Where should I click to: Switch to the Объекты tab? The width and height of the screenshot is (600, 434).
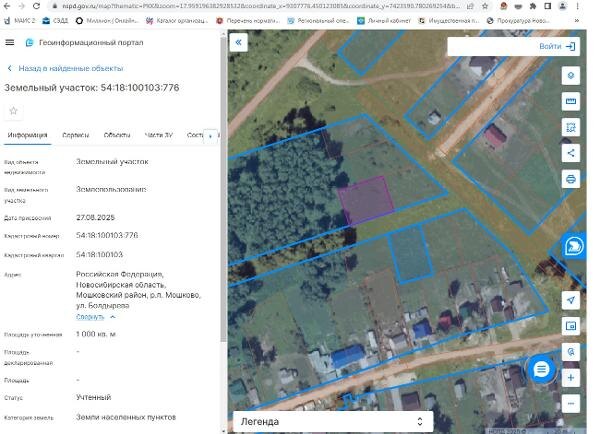[x=117, y=135]
